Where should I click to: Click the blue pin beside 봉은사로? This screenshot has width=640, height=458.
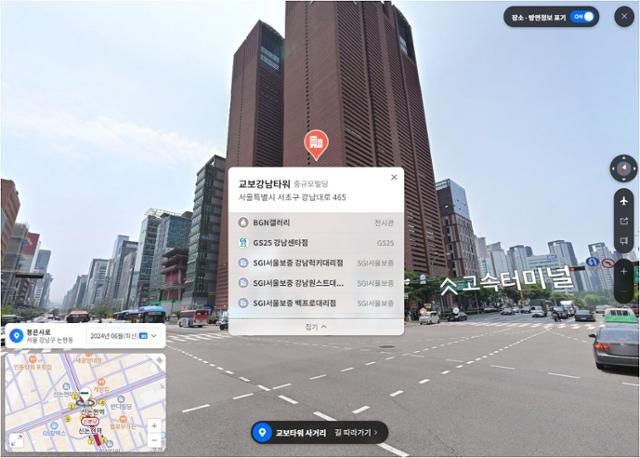[16, 336]
